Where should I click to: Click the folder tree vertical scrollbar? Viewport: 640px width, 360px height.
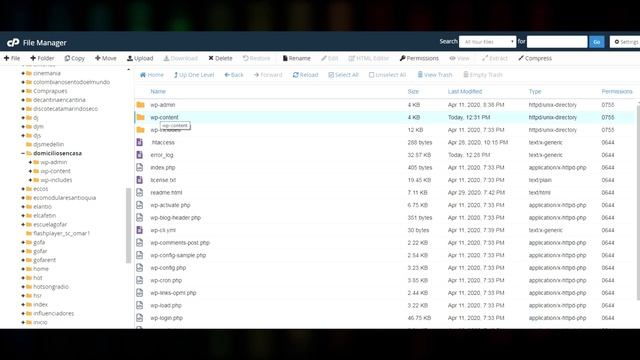click(128, 225)
